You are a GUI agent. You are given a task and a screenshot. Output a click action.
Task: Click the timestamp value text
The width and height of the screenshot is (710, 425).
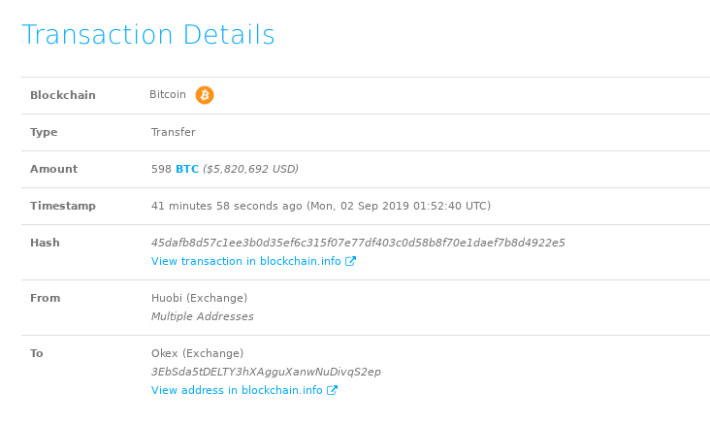coord(321,206)
